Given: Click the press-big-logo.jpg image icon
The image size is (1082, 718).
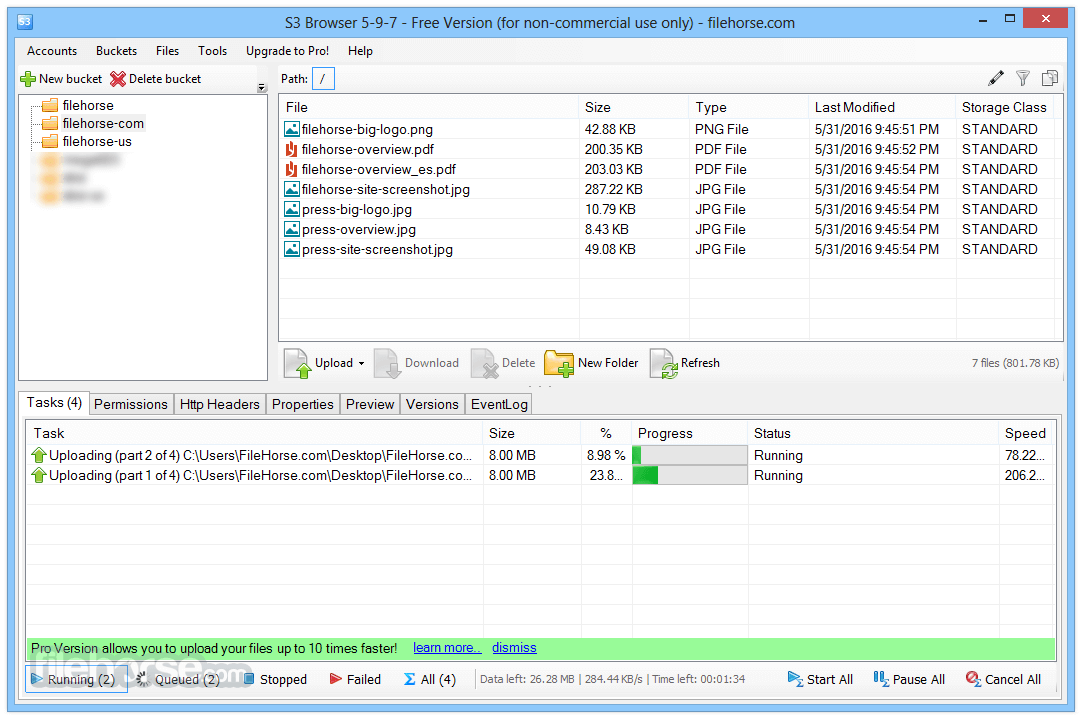Looking at the screenshot, I should click(292, 209).
